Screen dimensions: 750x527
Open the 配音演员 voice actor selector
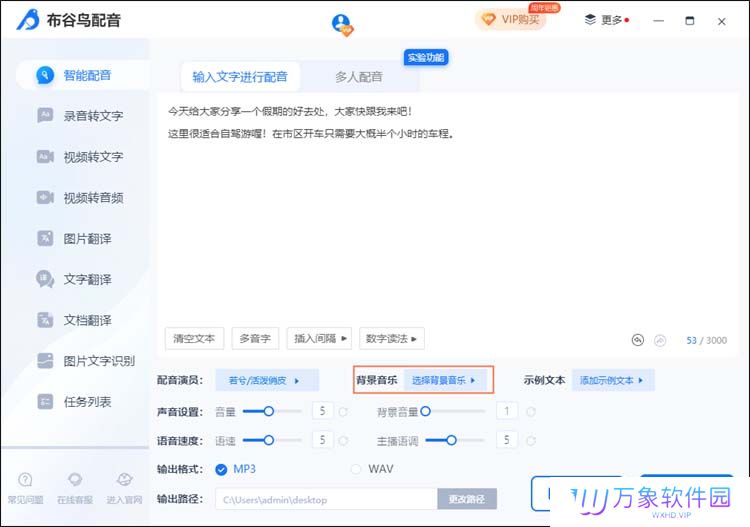[x=267, y=380]
